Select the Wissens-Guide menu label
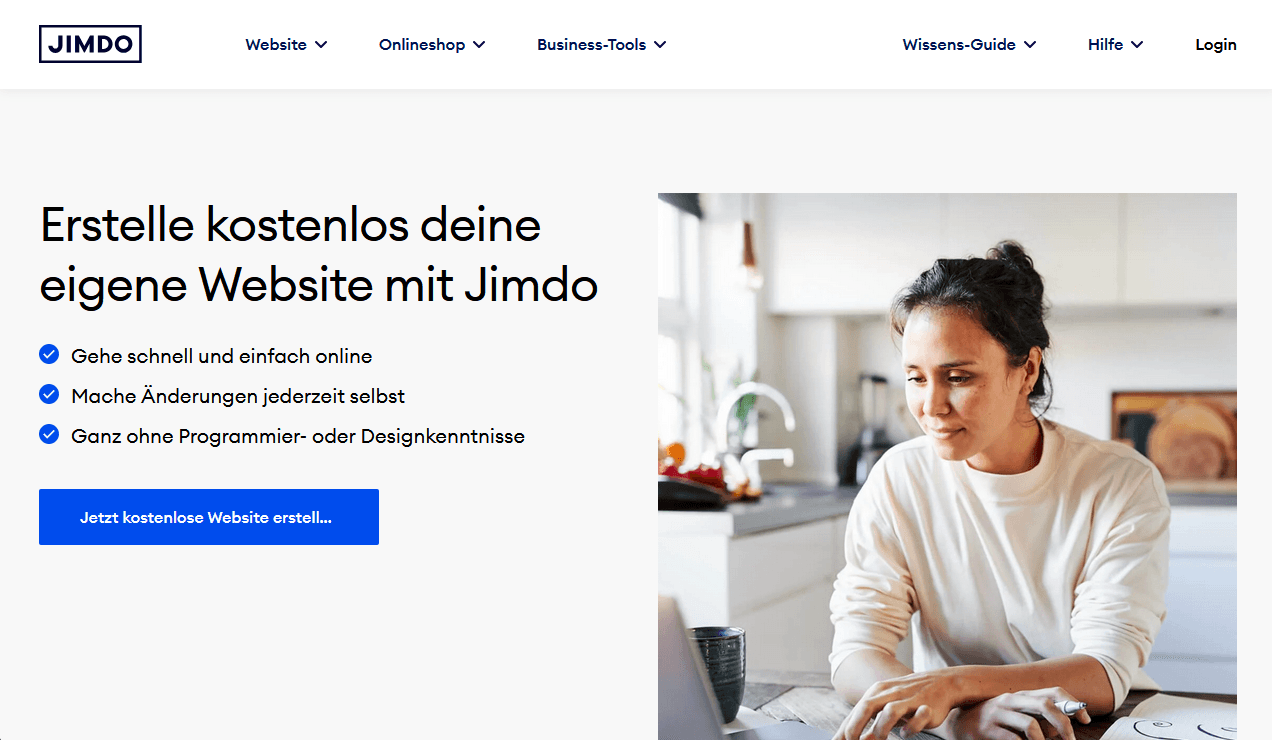 coord(959,44)
